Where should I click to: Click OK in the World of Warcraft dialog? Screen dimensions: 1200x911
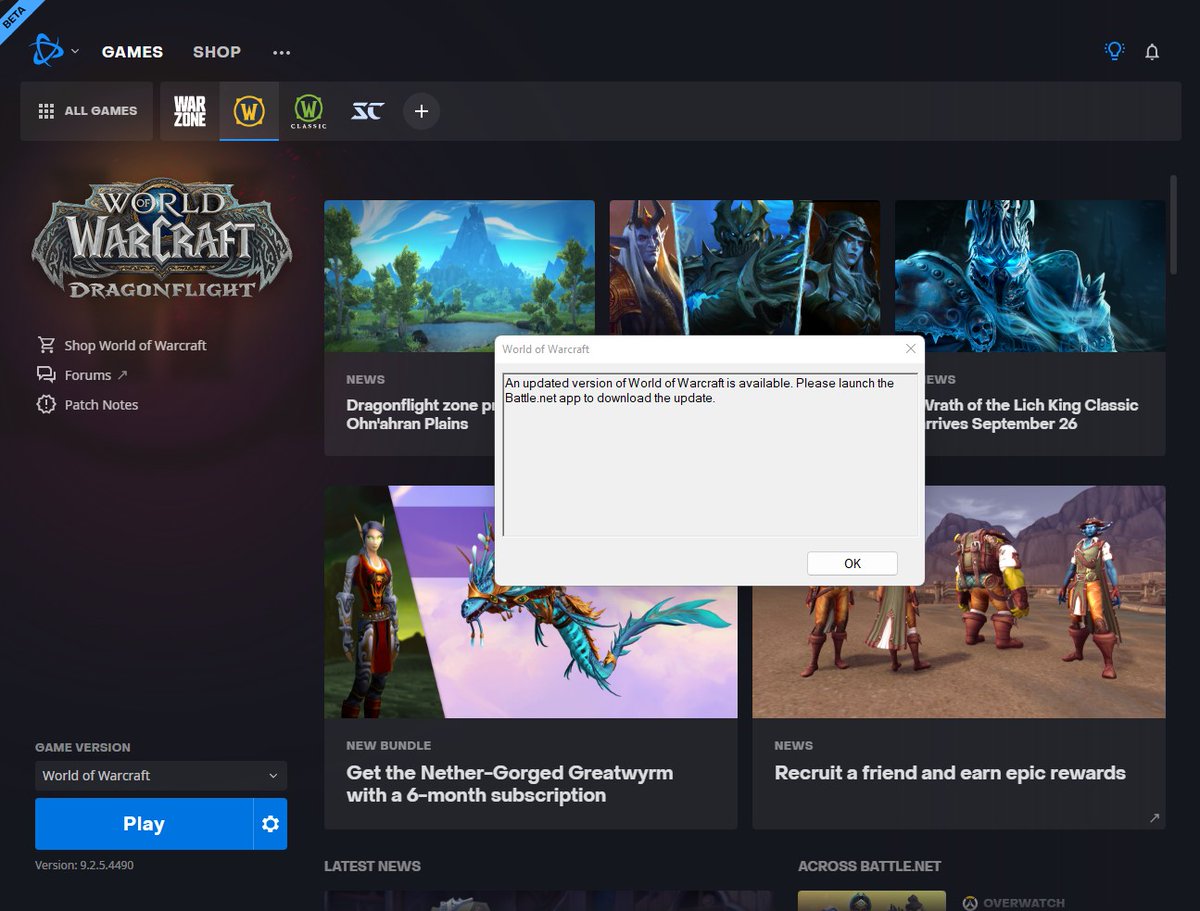(x=852, y=563)
